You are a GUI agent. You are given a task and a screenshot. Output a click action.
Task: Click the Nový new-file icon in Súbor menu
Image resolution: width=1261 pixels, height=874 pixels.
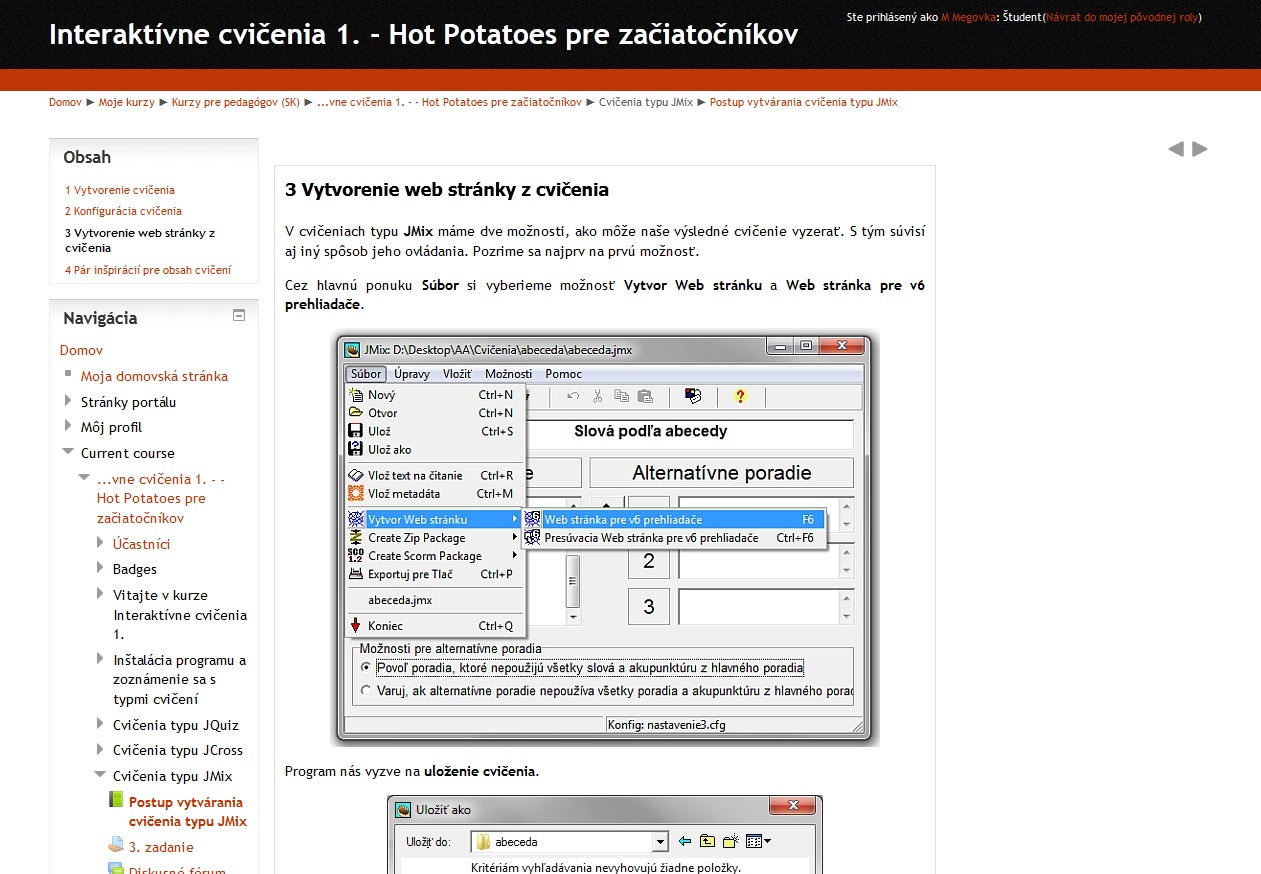(356, 395)
